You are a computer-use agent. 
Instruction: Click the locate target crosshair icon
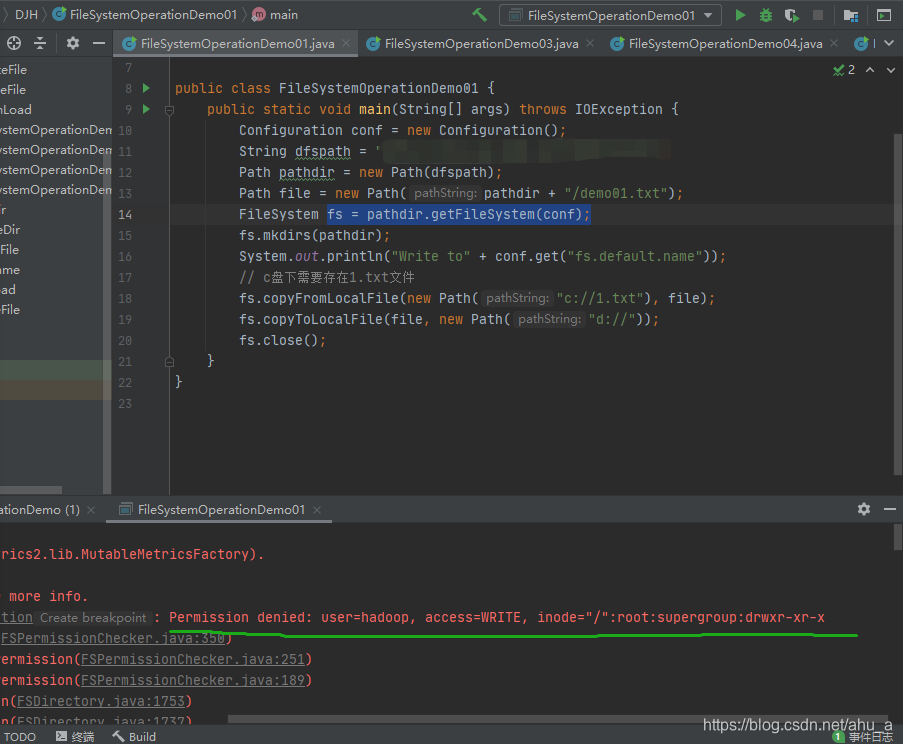pos(14,43)
